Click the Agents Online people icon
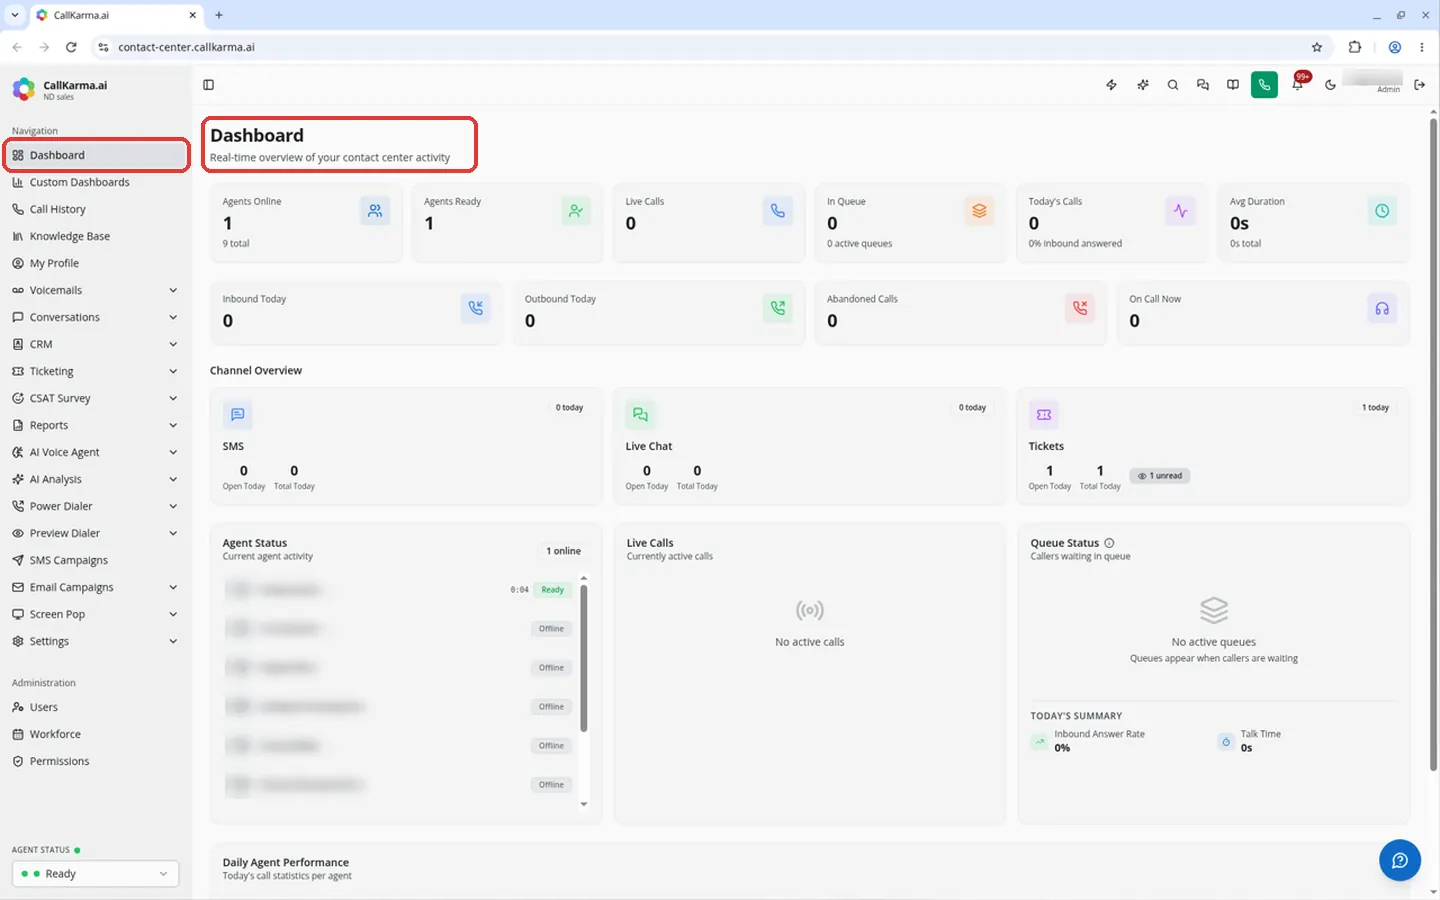 375,211
